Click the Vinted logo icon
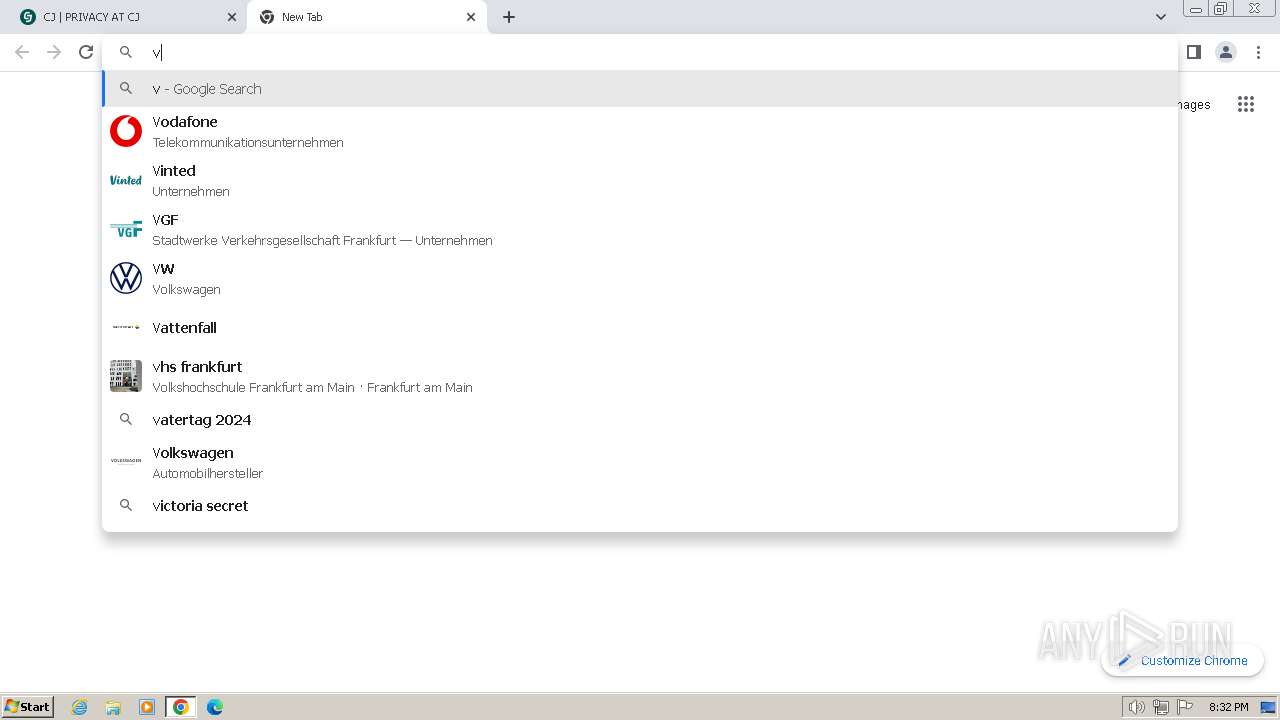This screenshot has width=1280, height=720. (126, 180)
